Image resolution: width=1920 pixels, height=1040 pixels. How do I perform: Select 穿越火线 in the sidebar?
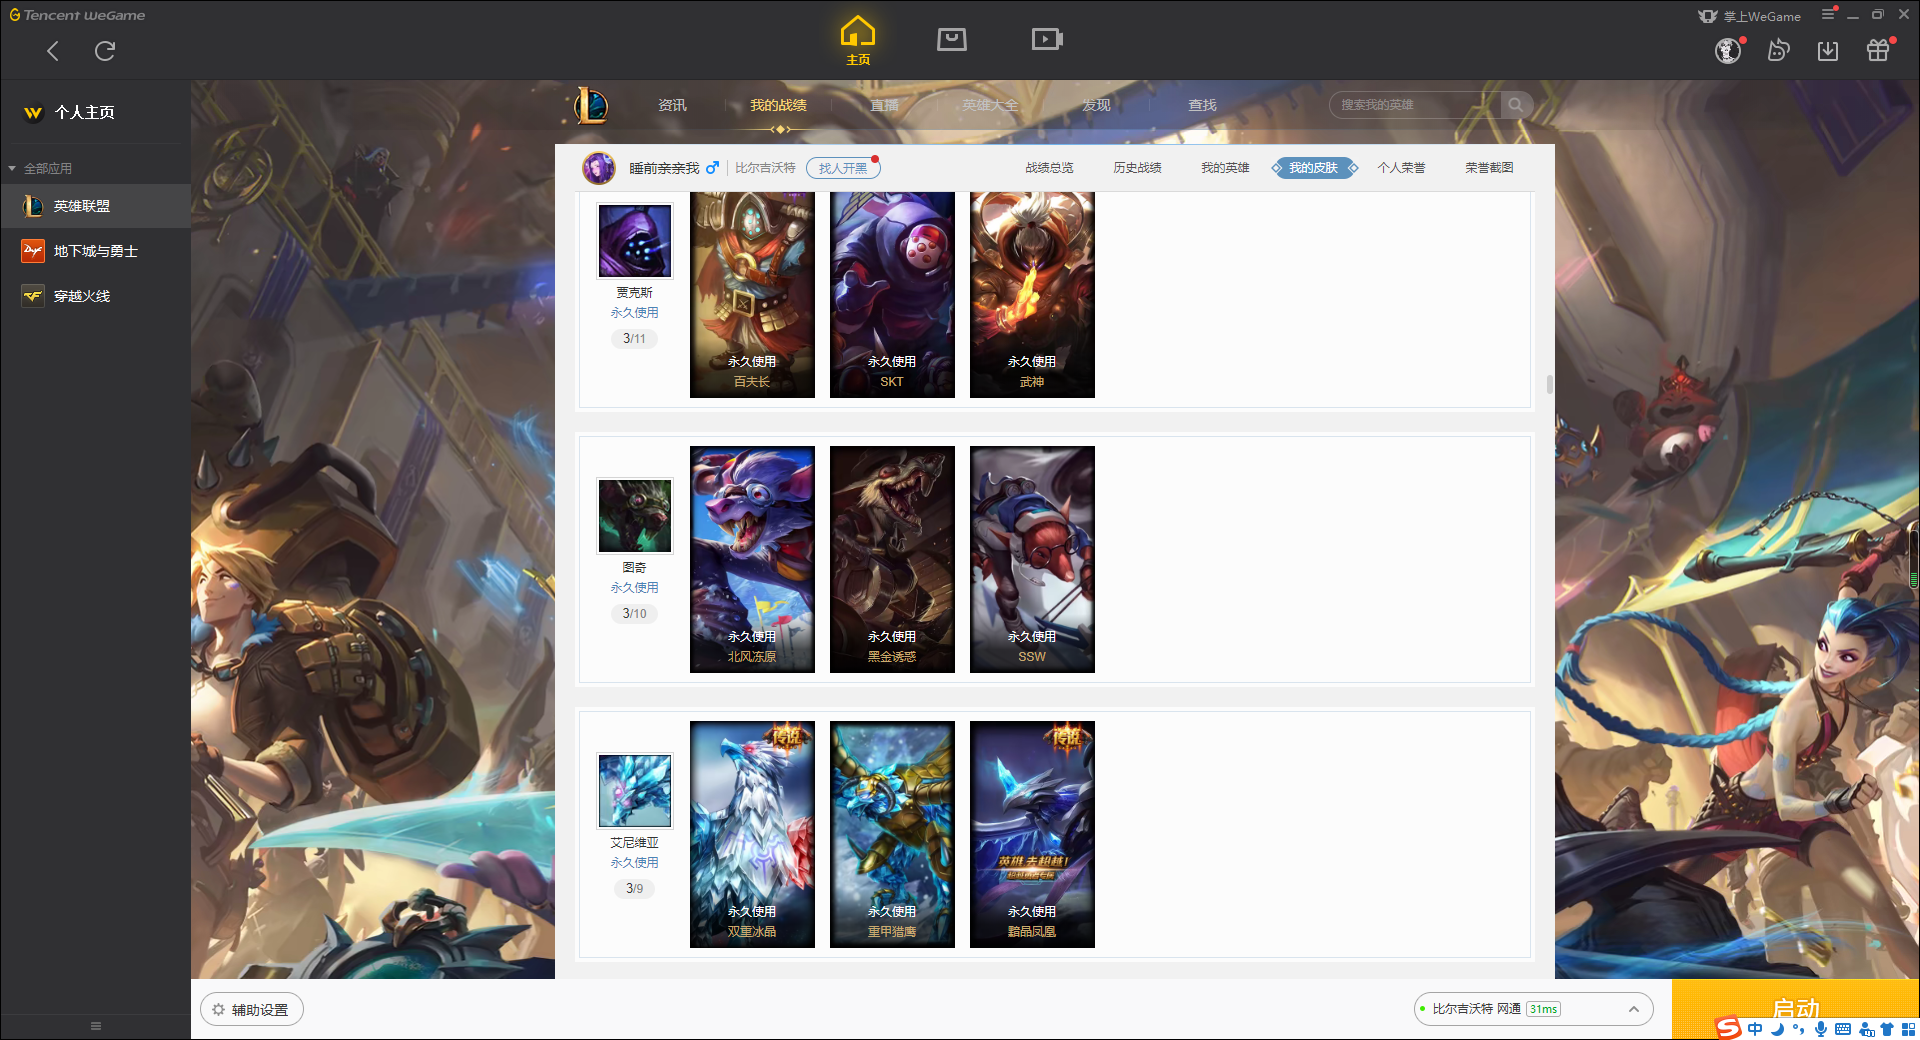click(95, 296)
